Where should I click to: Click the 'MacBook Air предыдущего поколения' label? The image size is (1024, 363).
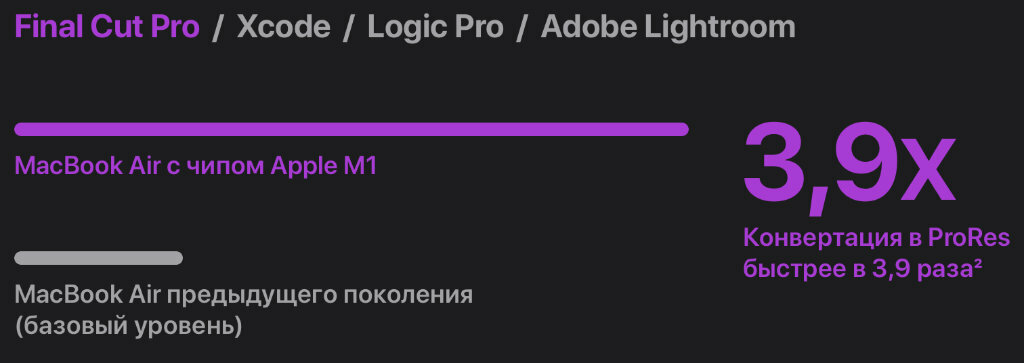(x=244, y=295)
